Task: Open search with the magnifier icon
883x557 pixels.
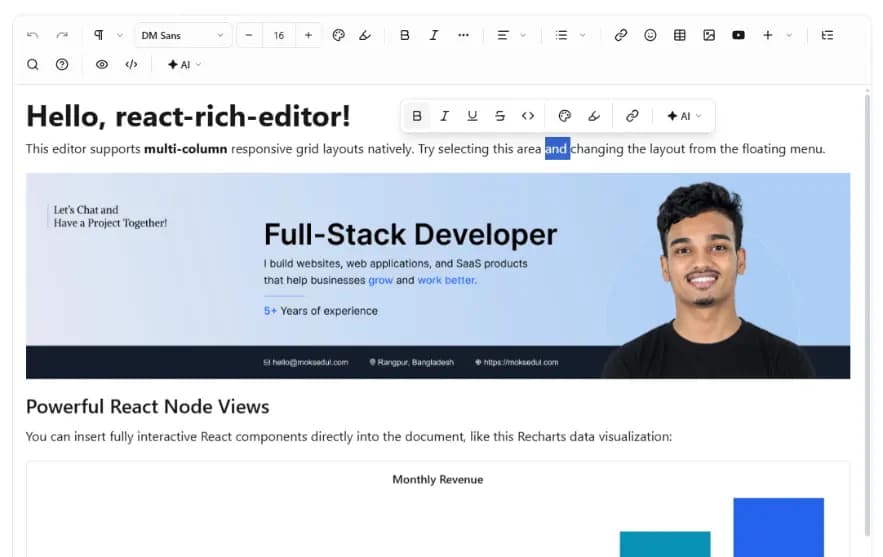Action: [x=33, y=65]
